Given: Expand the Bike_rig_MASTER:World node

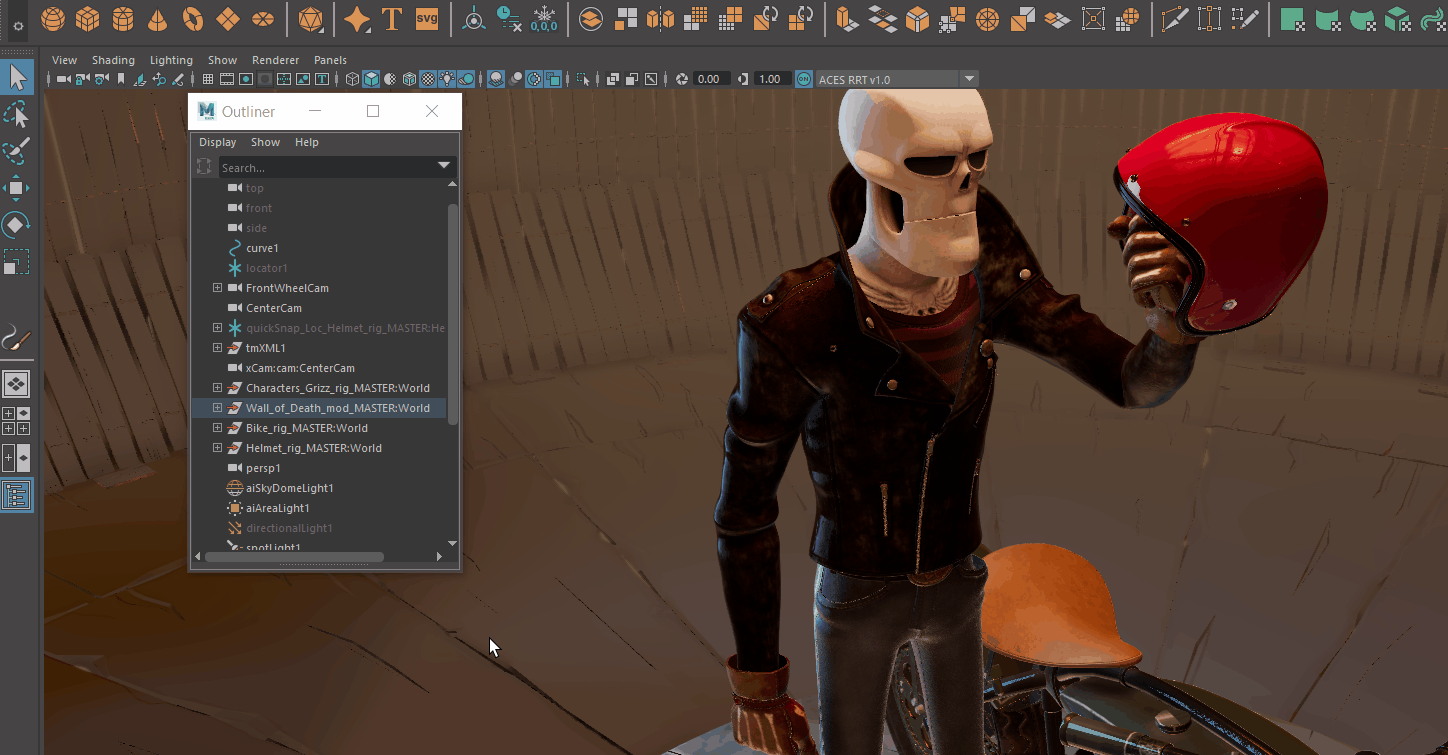Looking at the screenshot, I should pos(218,428).
